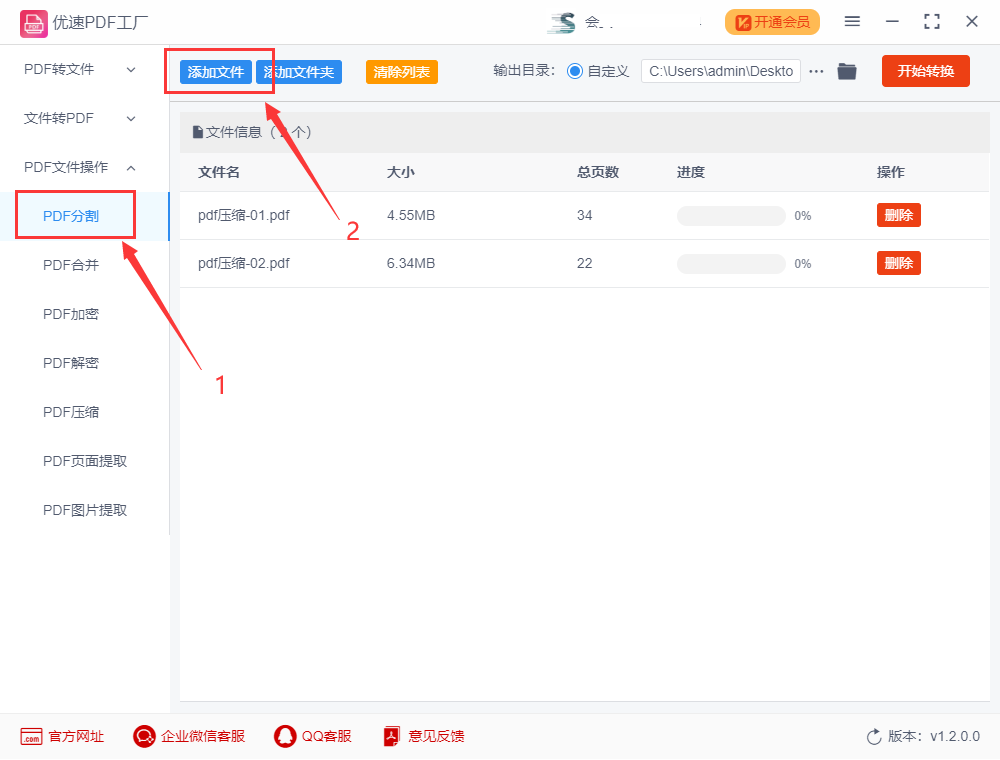Click the progress bar of pdf压缩-01.pdf

pyautogui.click(x=731, y=215)
